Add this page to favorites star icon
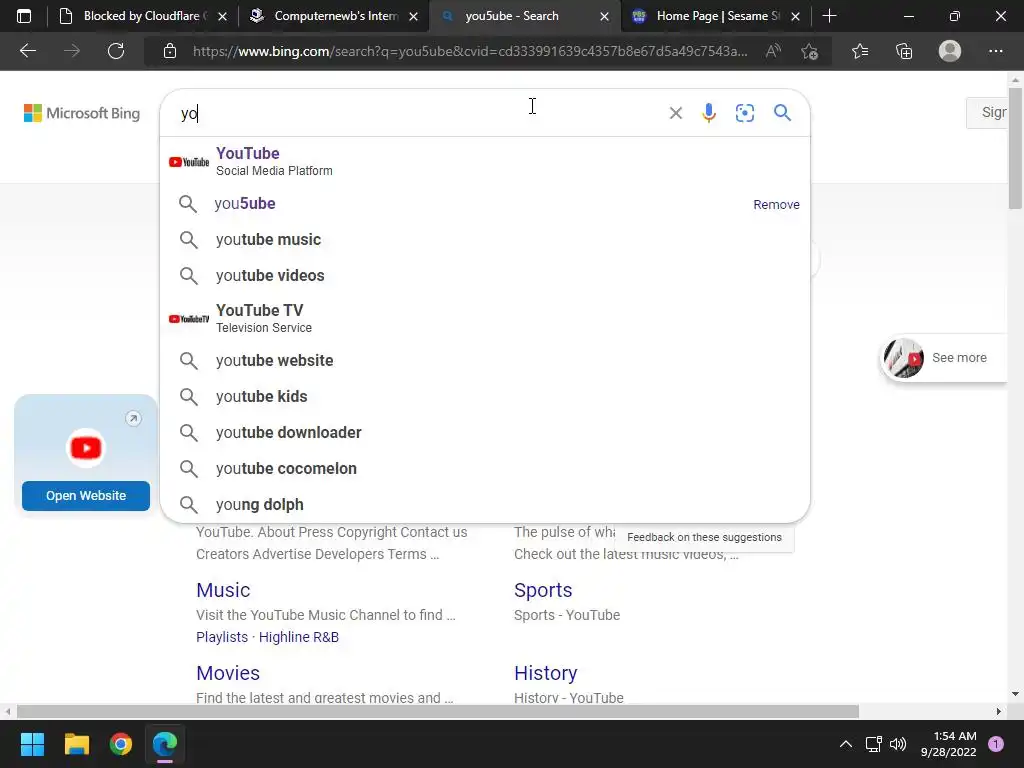This screenshot has height=768, width=1024. pyautogui.click(x=810, y=51)
